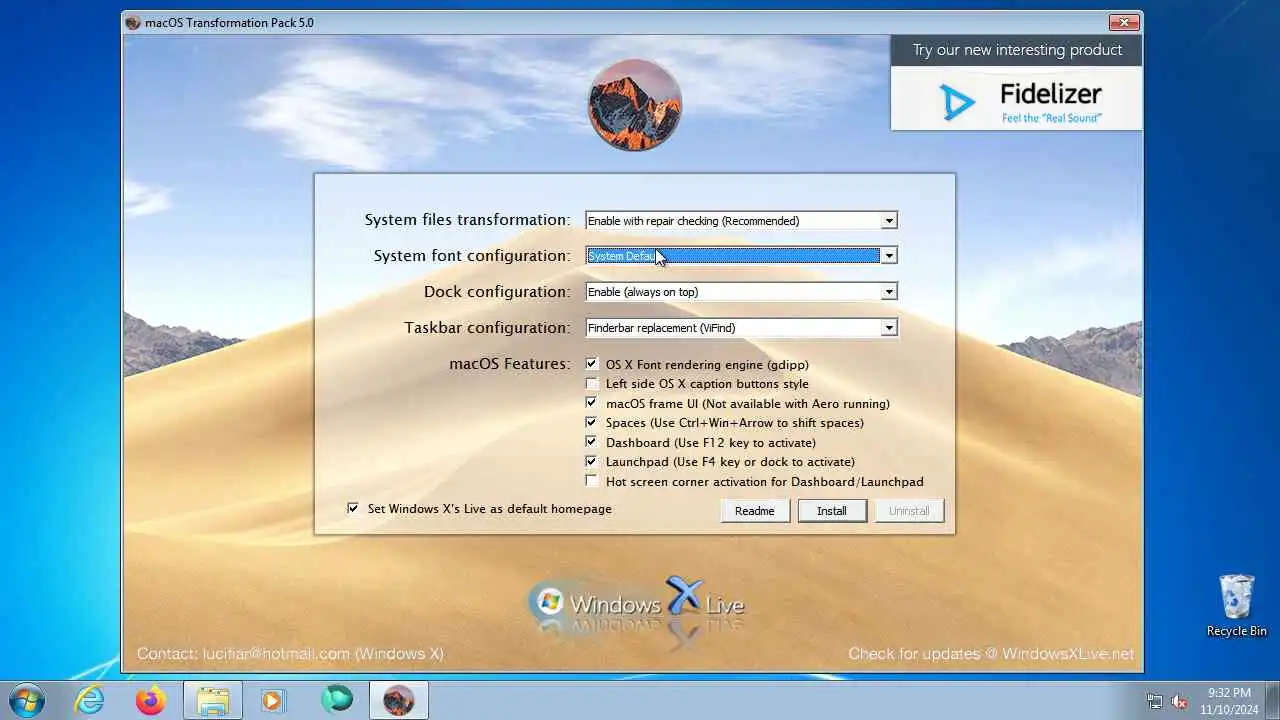Click 'Check for updates @ WindowsXLive.net' text
Viewport: 1280px width, 720px height.
991,653
